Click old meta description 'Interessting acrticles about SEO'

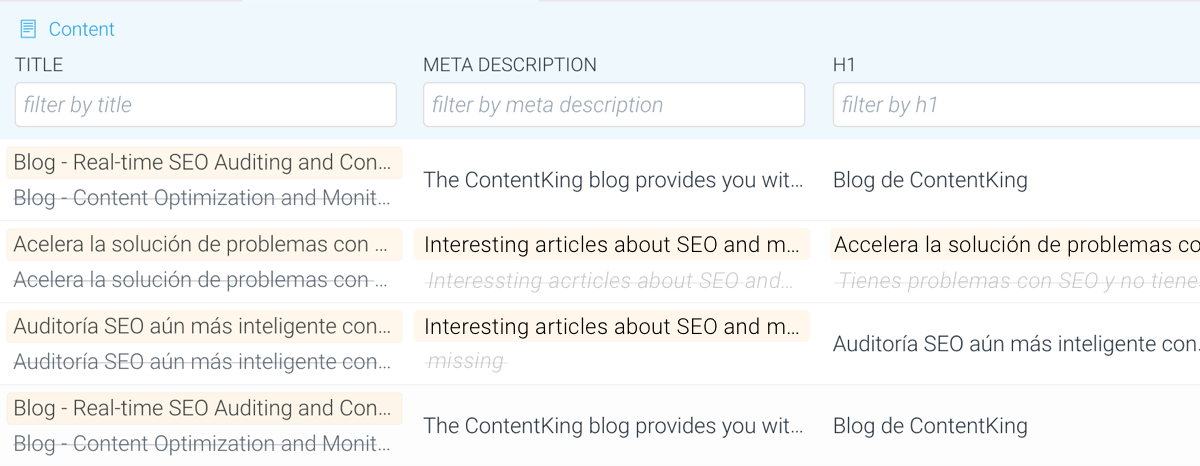coord(610,281)
